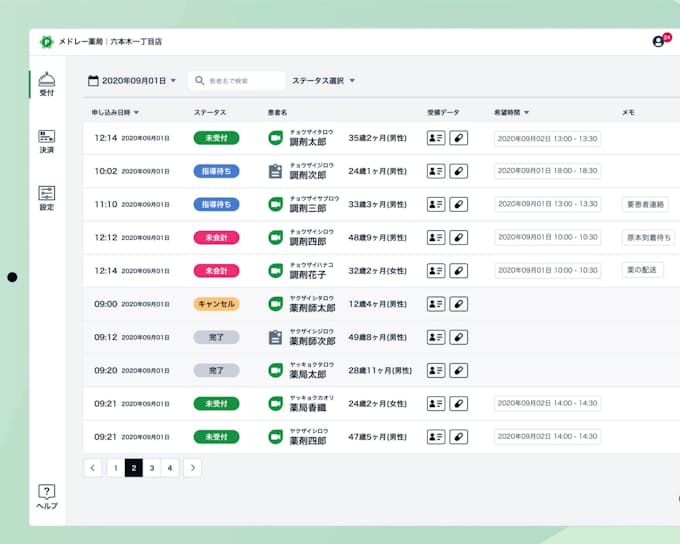Sort by 申し込み日時 column arrow
Image resolution: width=680 pixels, height=544 pixels.
(136, 113)
